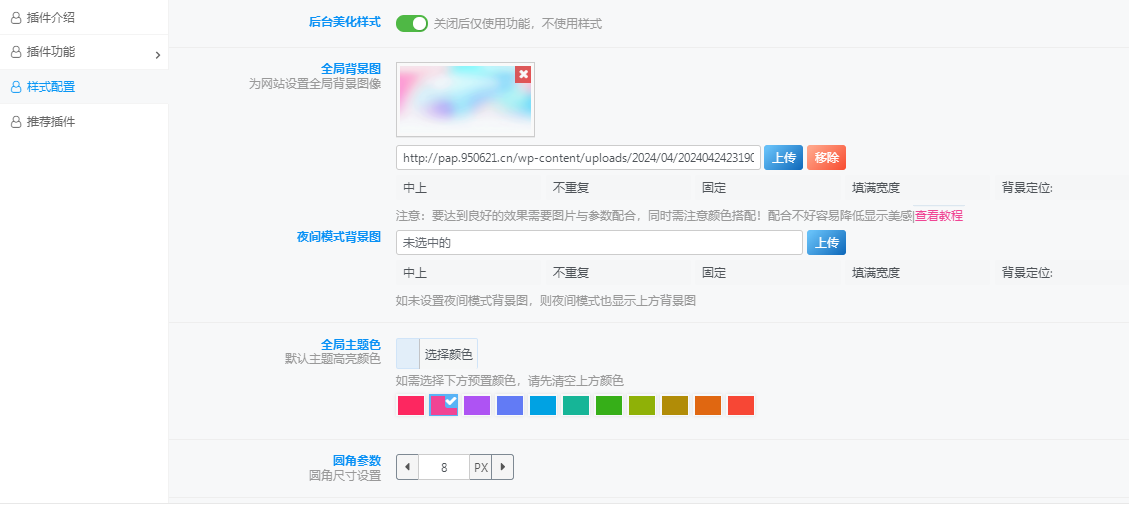Select the teal preset color
The height and width of the screenshot is (506, 1129).
click(576, 405)
